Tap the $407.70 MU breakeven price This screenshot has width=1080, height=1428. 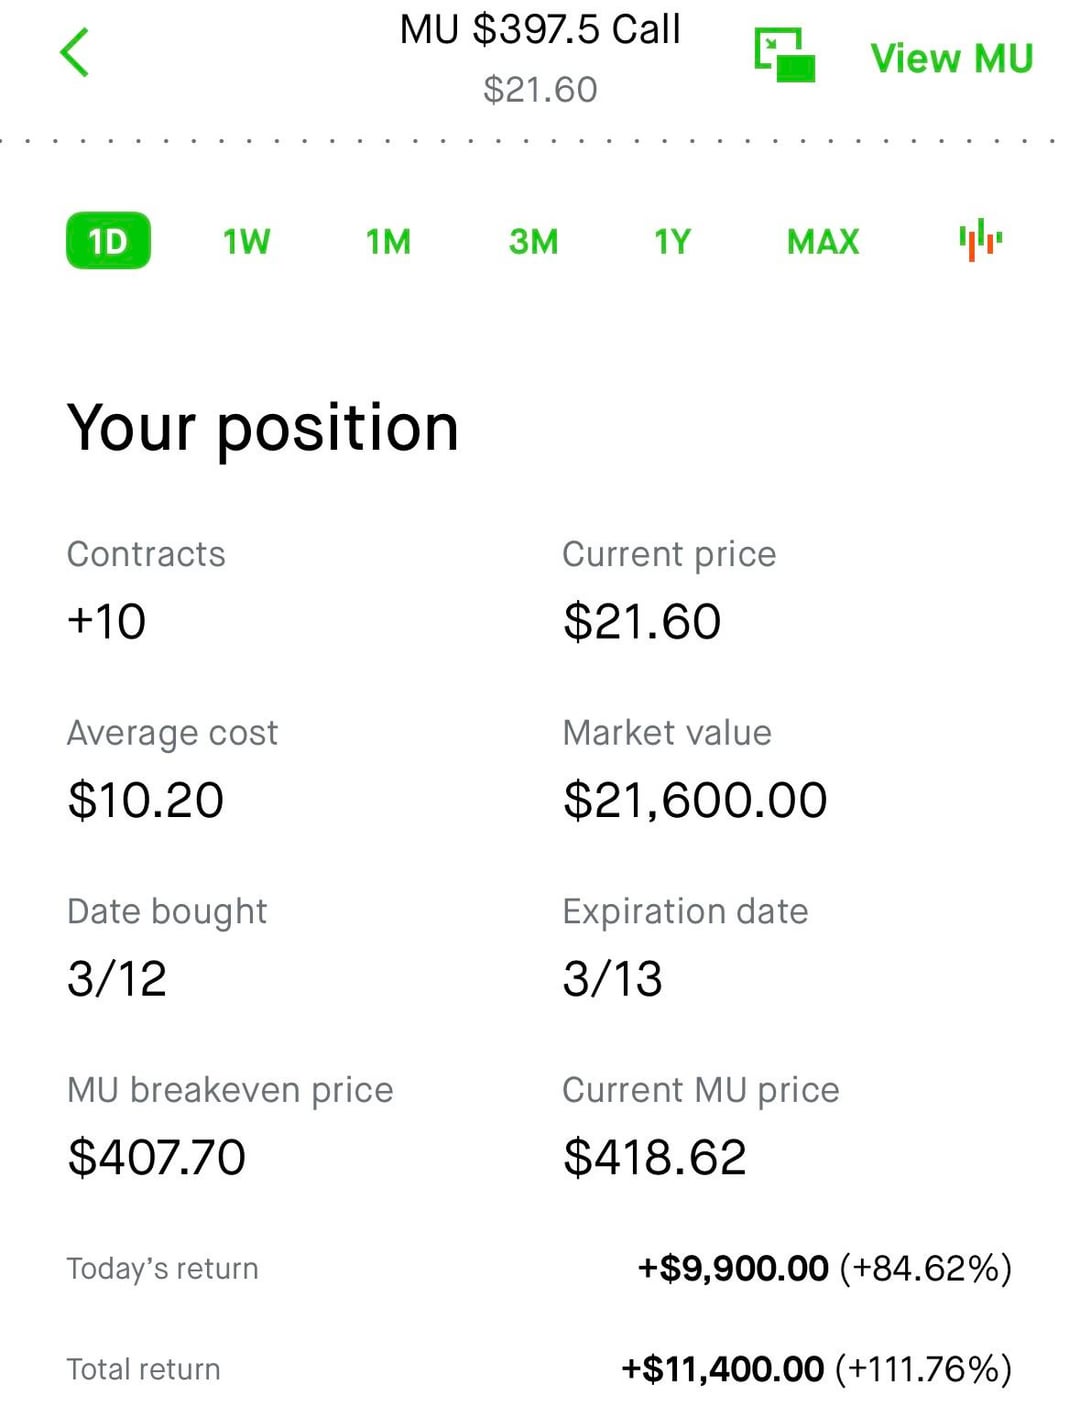[x=157, y=1157]
